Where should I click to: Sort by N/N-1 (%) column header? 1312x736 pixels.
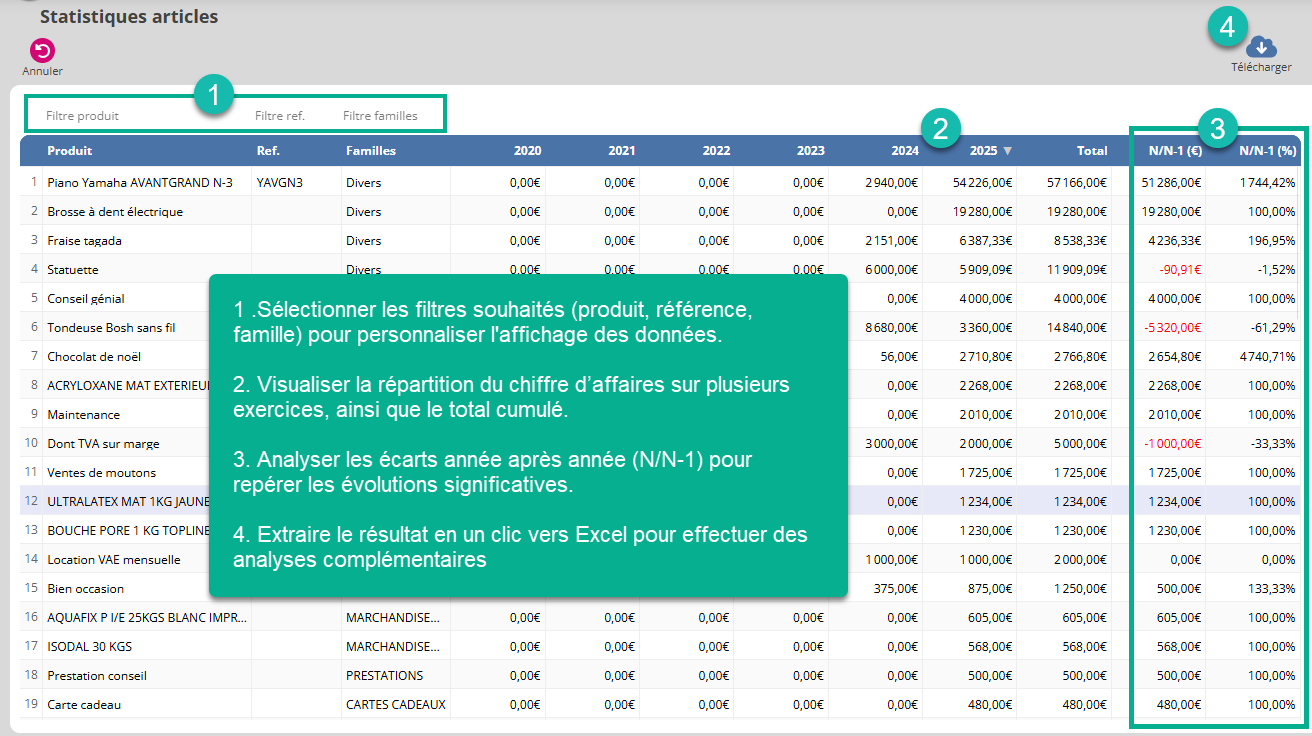[x=1267, y=151]
